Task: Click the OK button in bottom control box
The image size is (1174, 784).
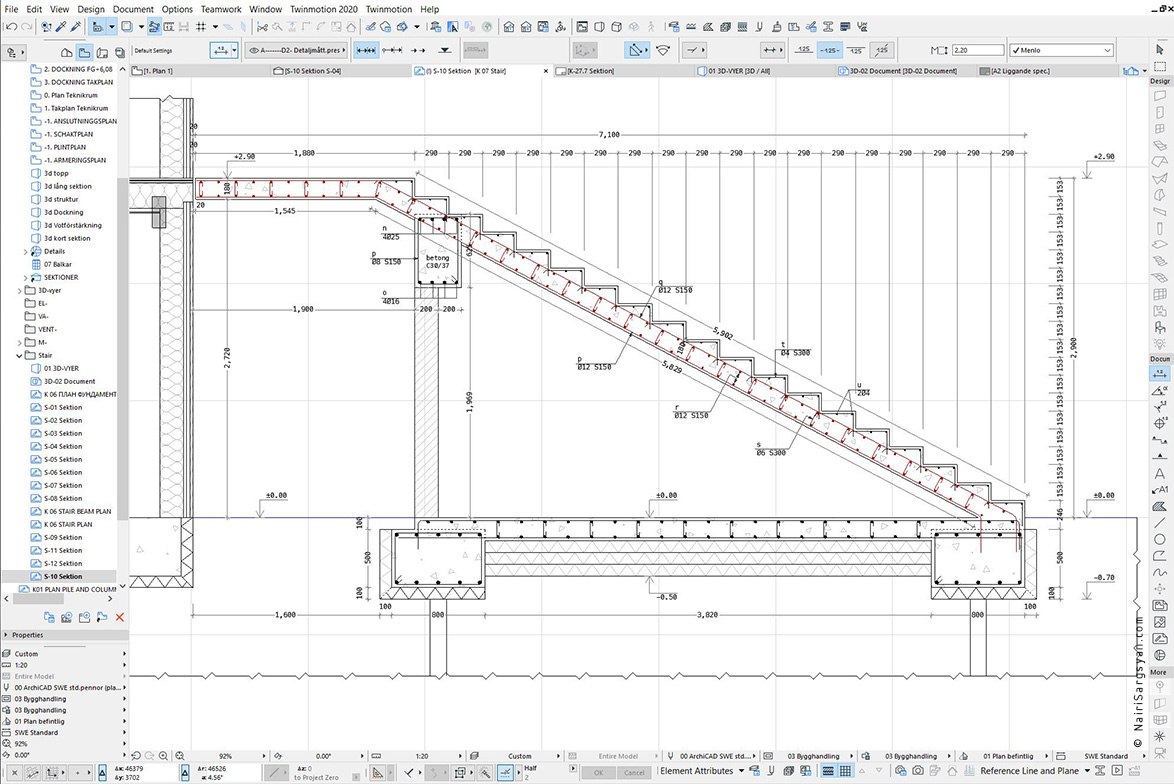Action: pos(597,772)
